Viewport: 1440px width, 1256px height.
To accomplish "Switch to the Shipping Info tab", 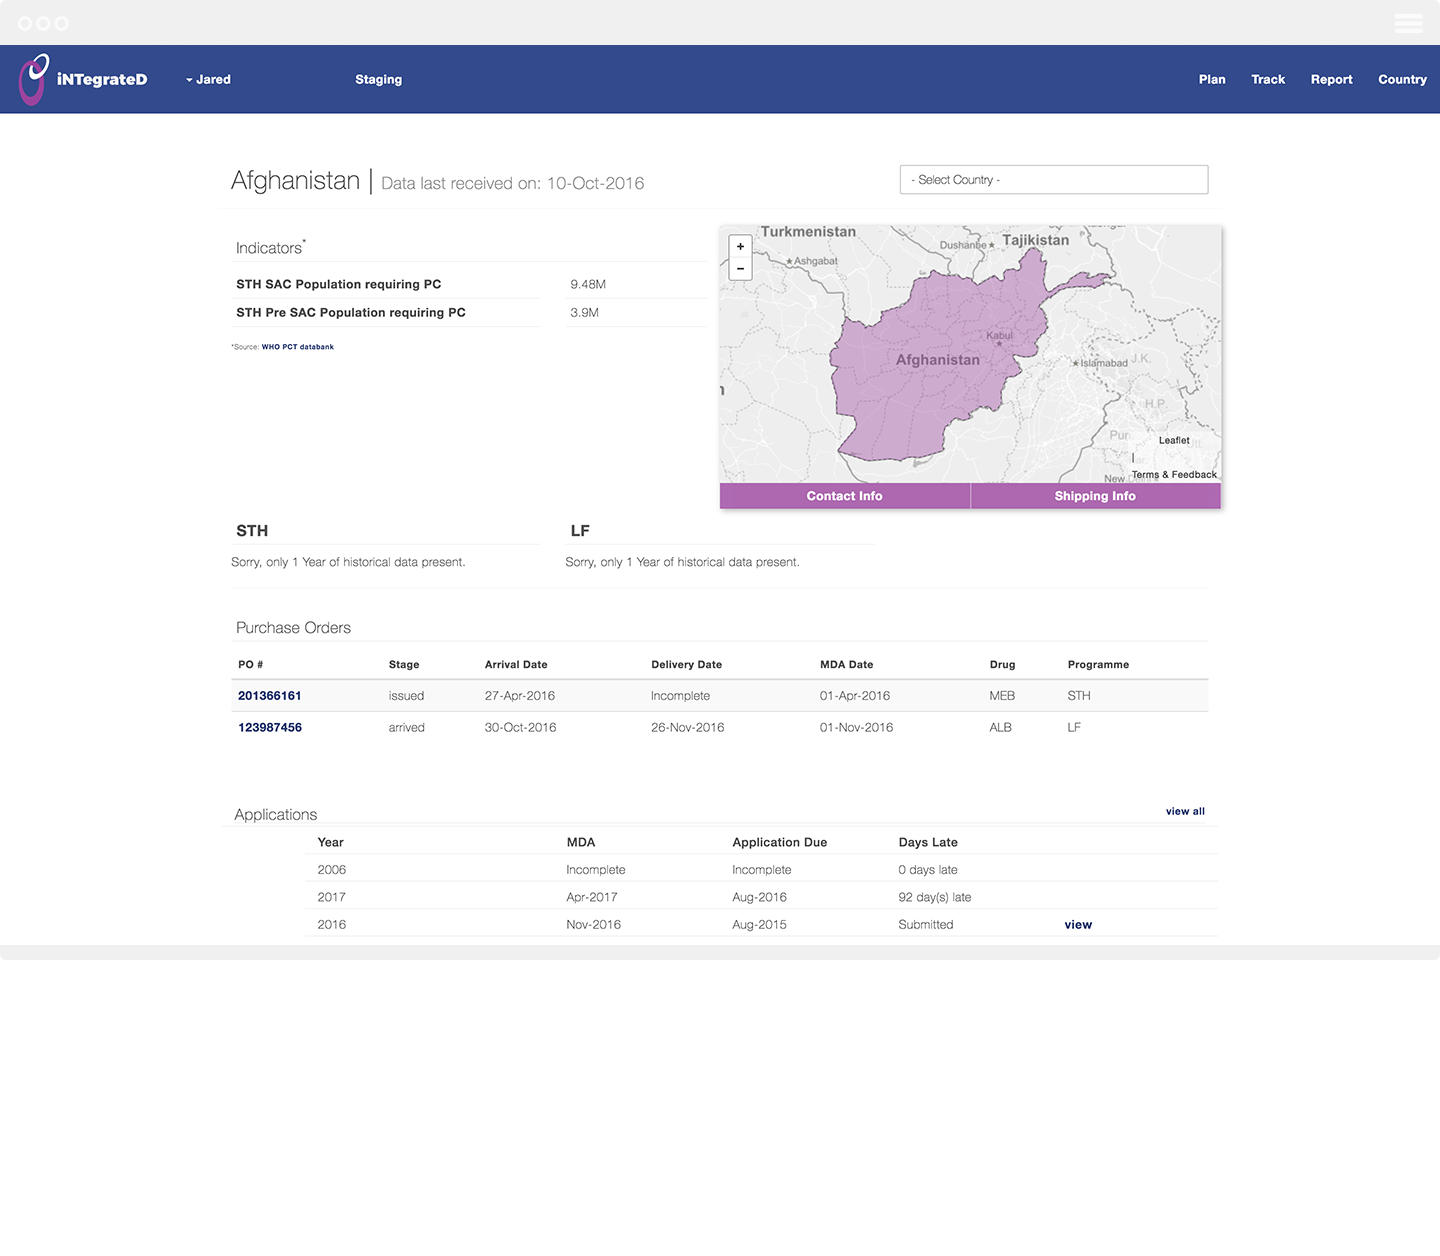I will [1095, 496].
